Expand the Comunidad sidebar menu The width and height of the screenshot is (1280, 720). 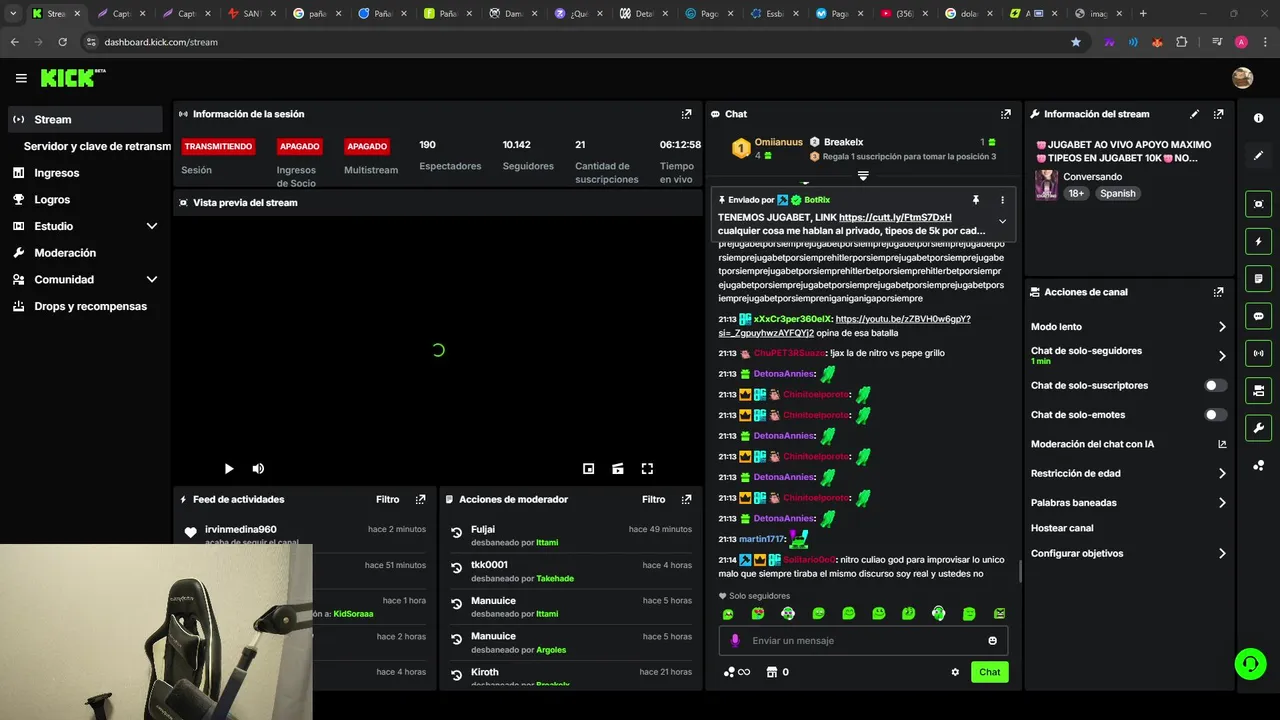point(152,280)
